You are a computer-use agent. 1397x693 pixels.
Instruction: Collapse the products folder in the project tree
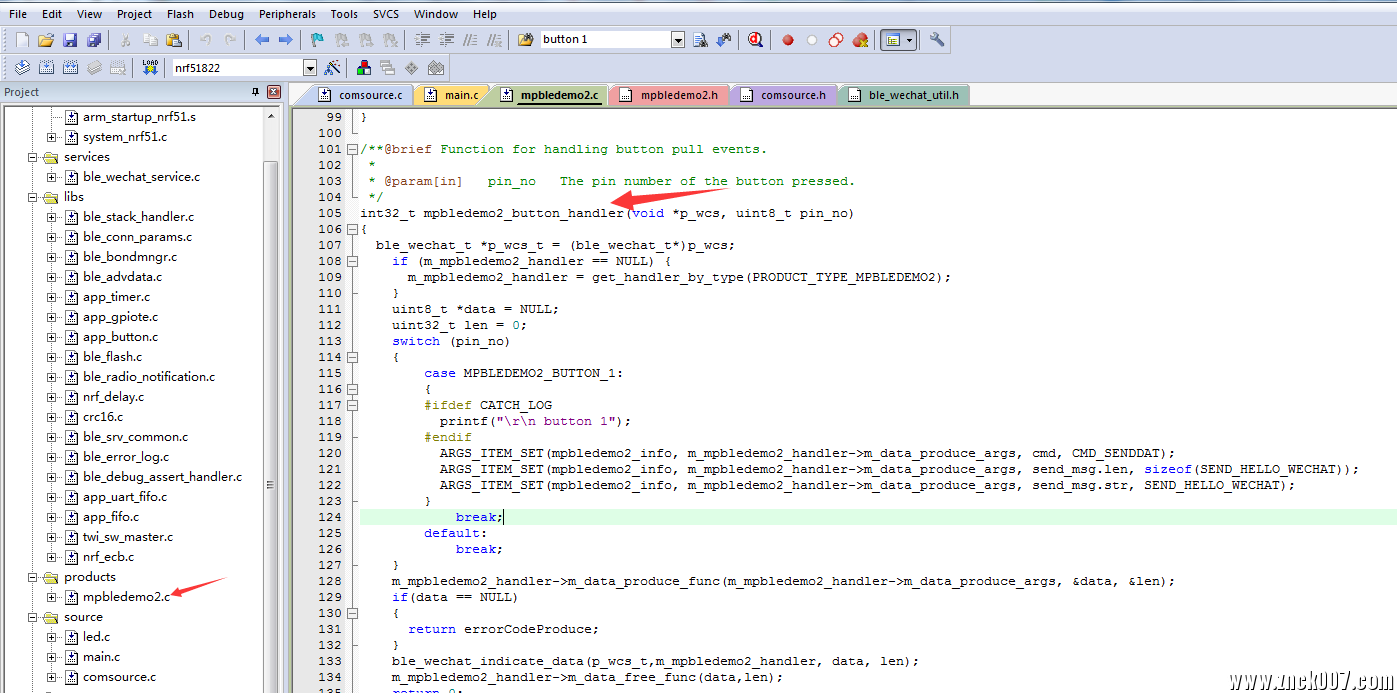click(x=33, y=577)
